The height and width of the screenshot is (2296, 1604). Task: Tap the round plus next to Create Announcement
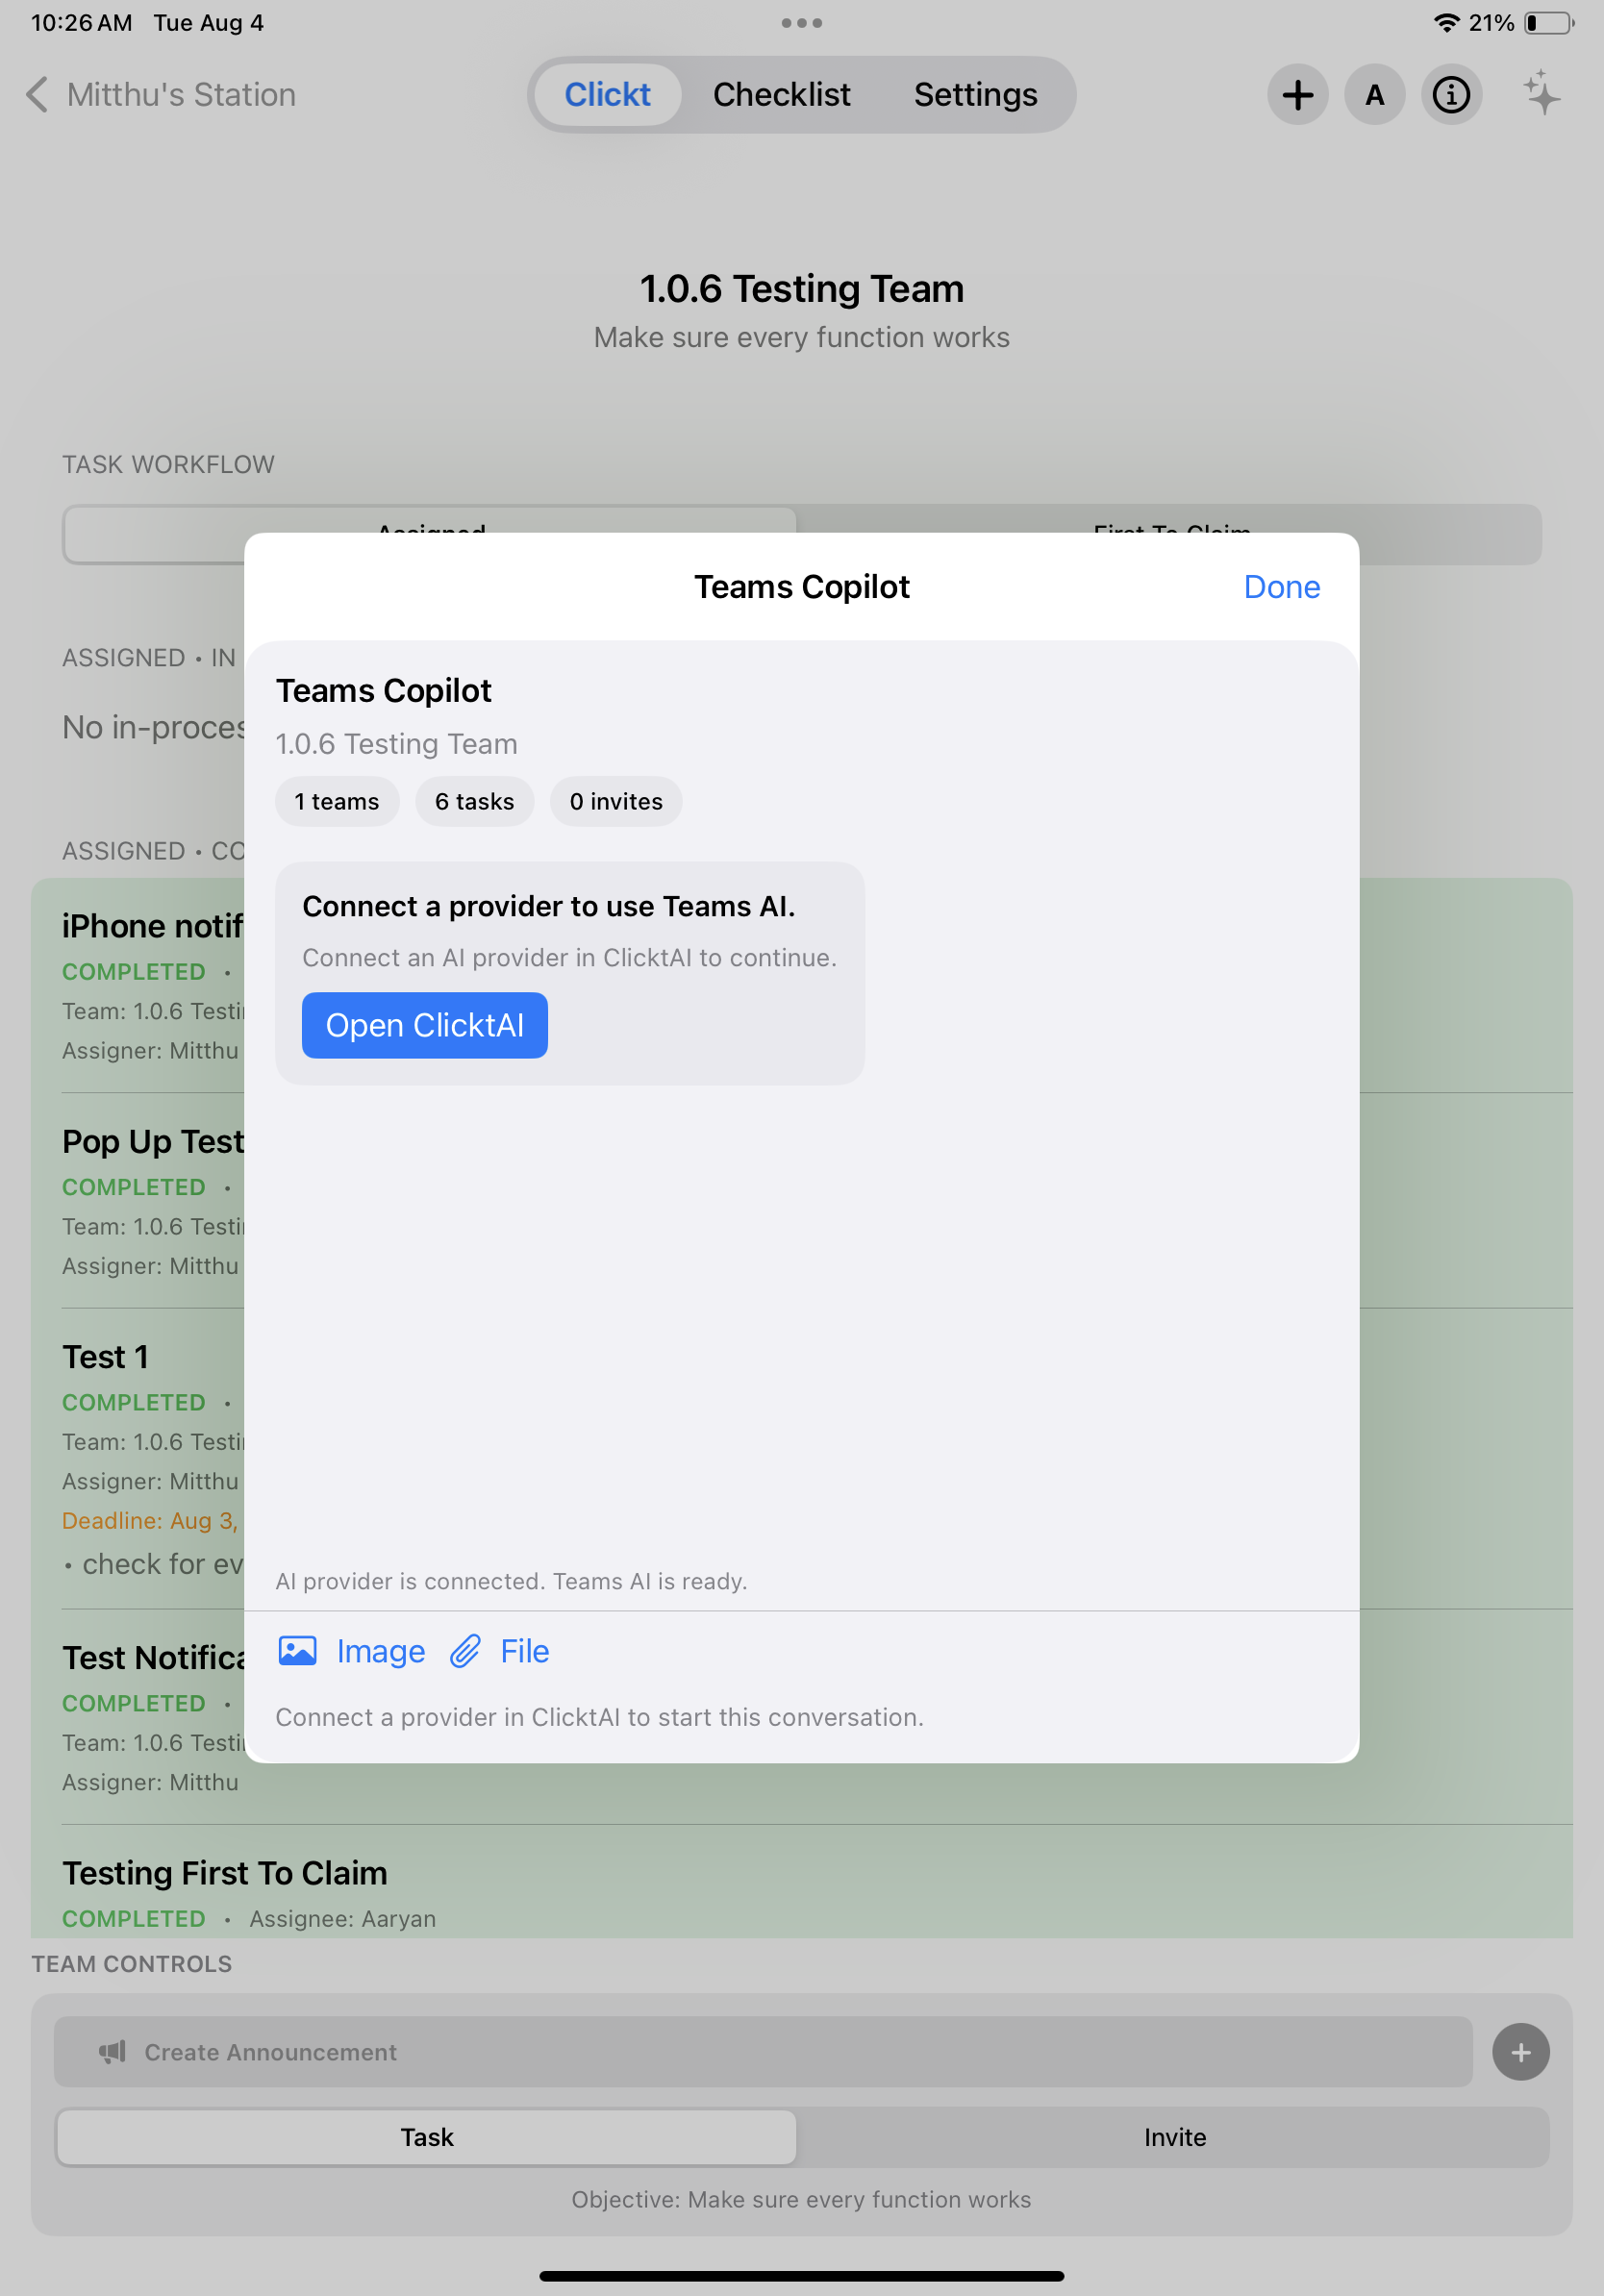(1520, 2052)
